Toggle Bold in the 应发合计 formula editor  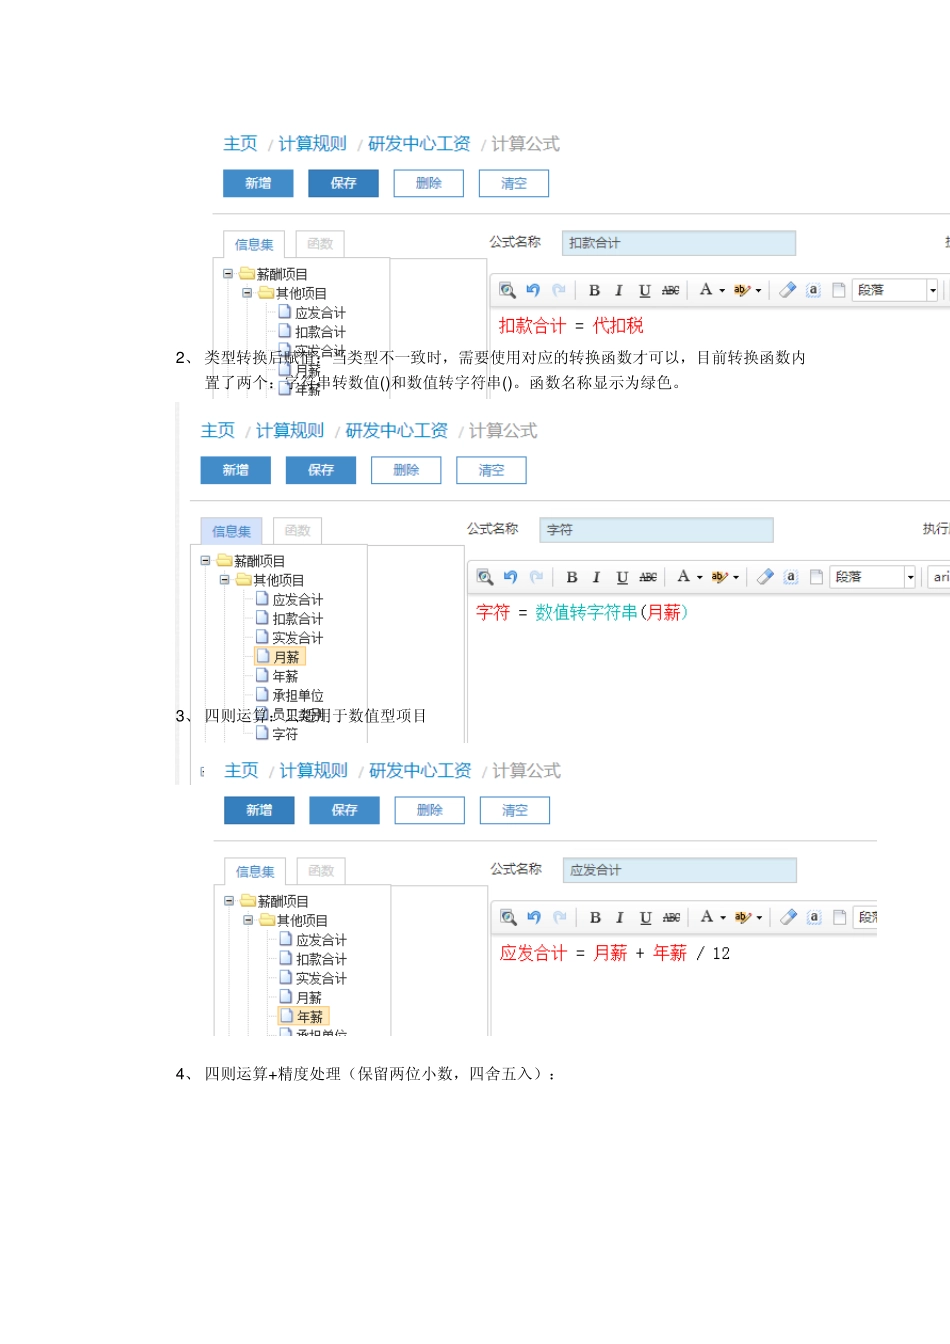point(595,917)
